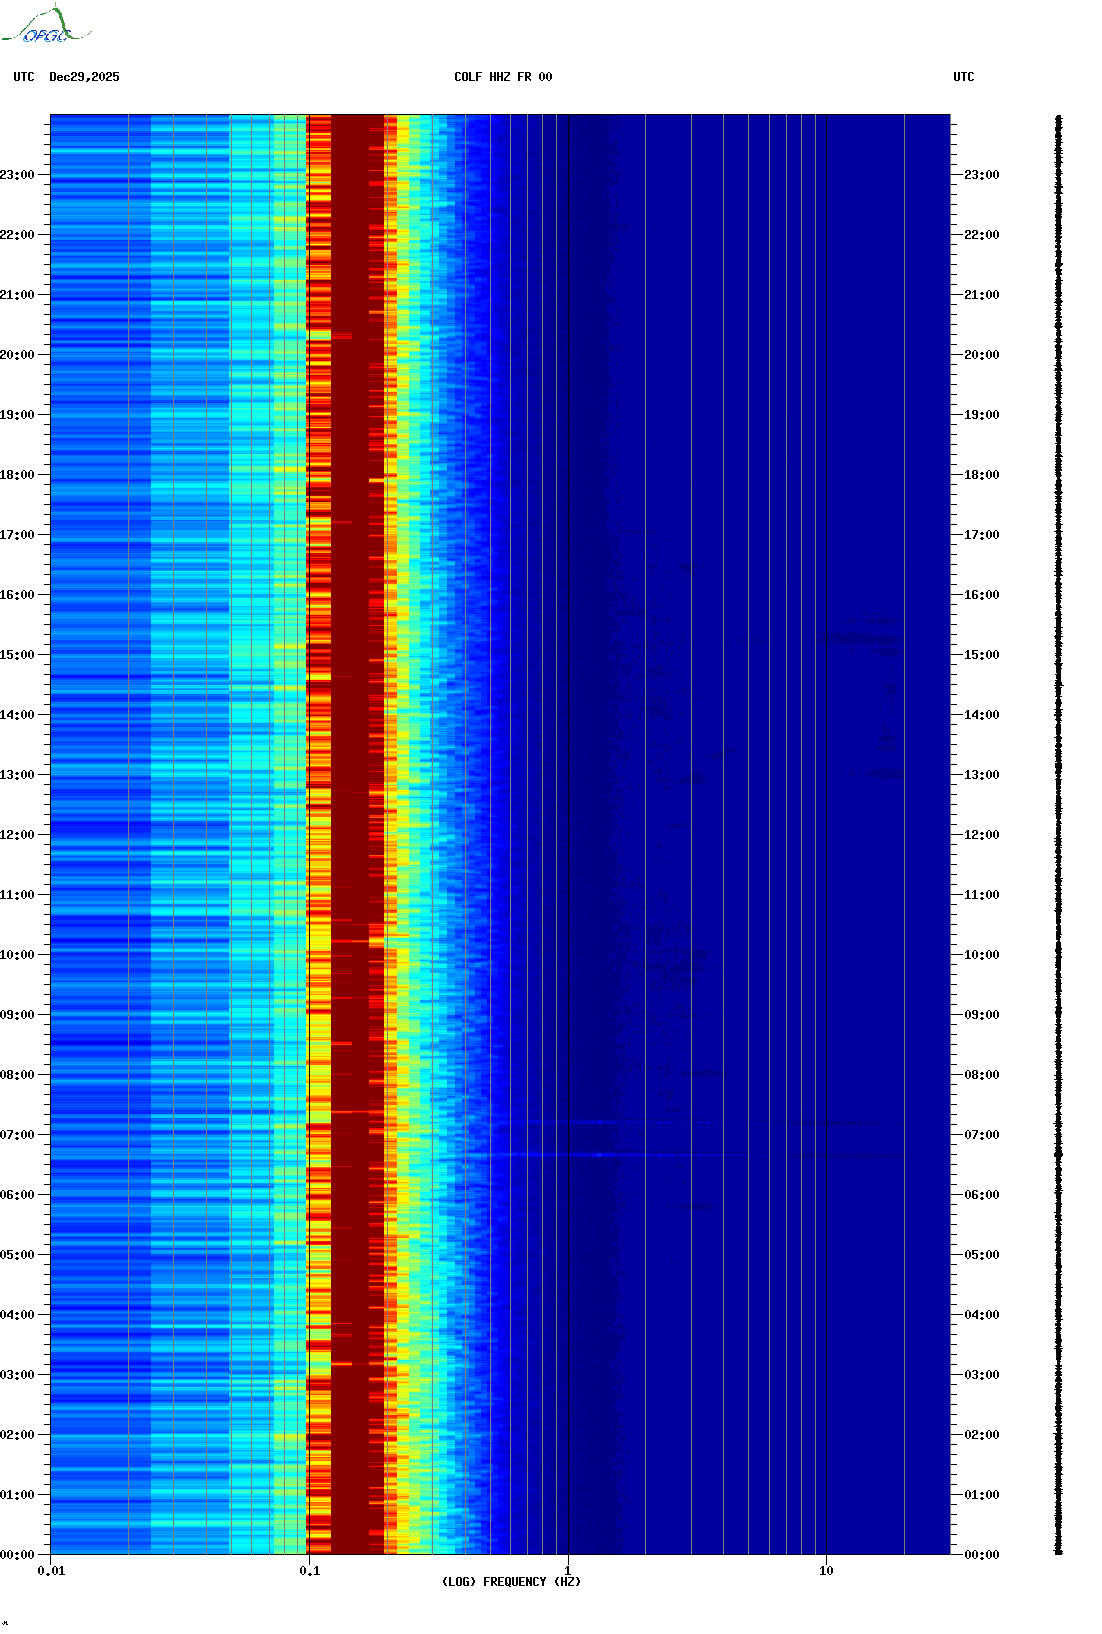The height and width of the screenshot is (1634, 1102).
Task: Select the 23:00 marker on left time axis
Action: coord(18,175)
